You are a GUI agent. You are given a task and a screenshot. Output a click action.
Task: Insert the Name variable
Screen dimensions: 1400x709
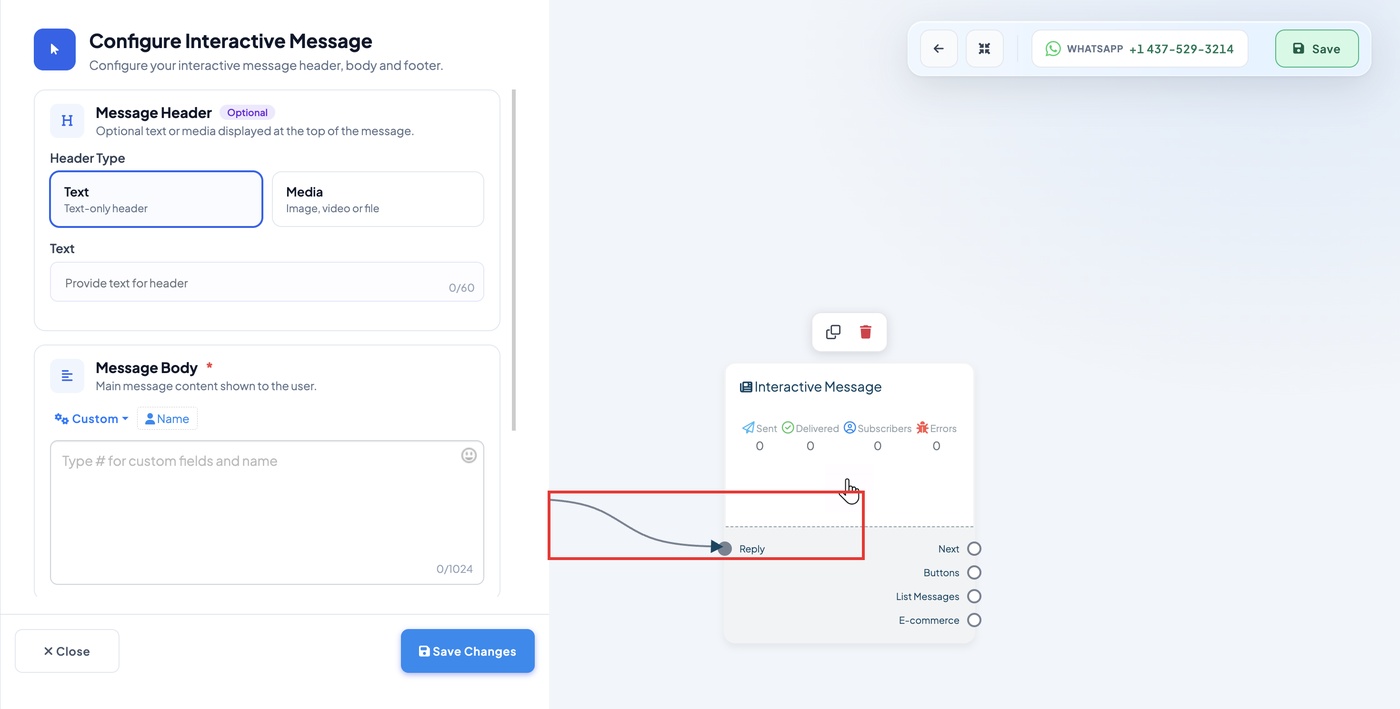coord(167,419)
